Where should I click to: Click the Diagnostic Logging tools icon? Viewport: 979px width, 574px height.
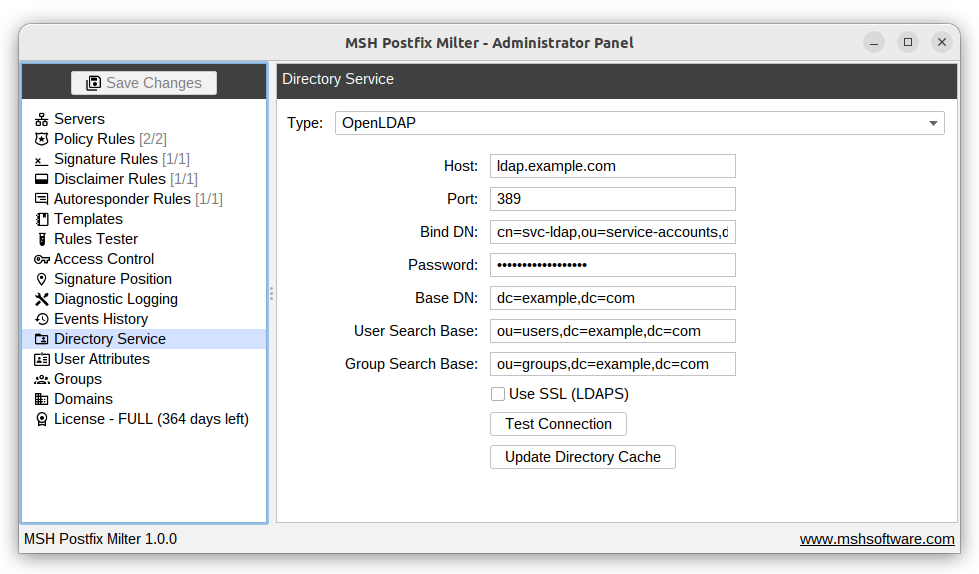click(x=41, y=299)
